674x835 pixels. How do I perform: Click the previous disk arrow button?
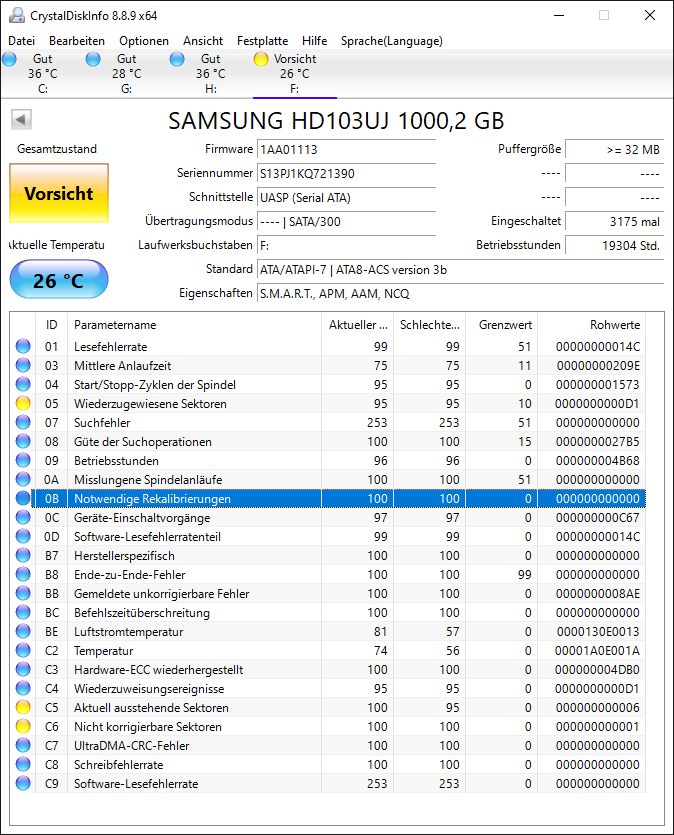[x=21, y=119]
